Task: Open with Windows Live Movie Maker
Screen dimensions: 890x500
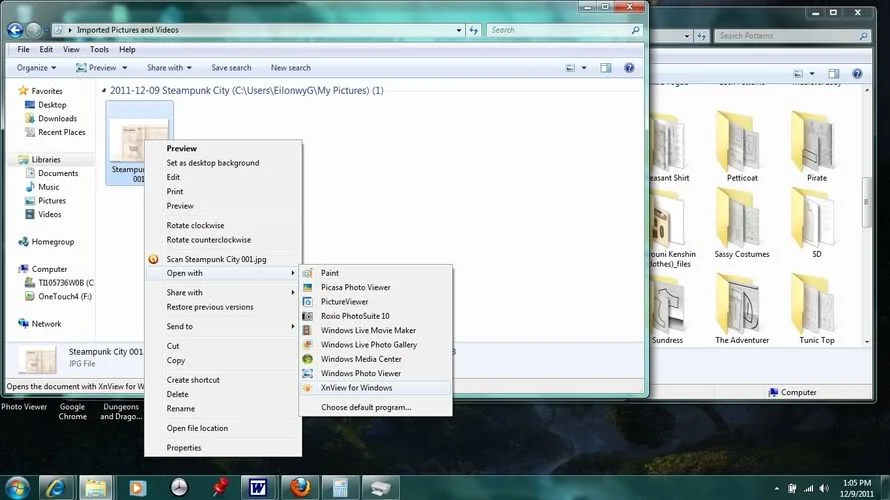Action: tap(376, 330)
